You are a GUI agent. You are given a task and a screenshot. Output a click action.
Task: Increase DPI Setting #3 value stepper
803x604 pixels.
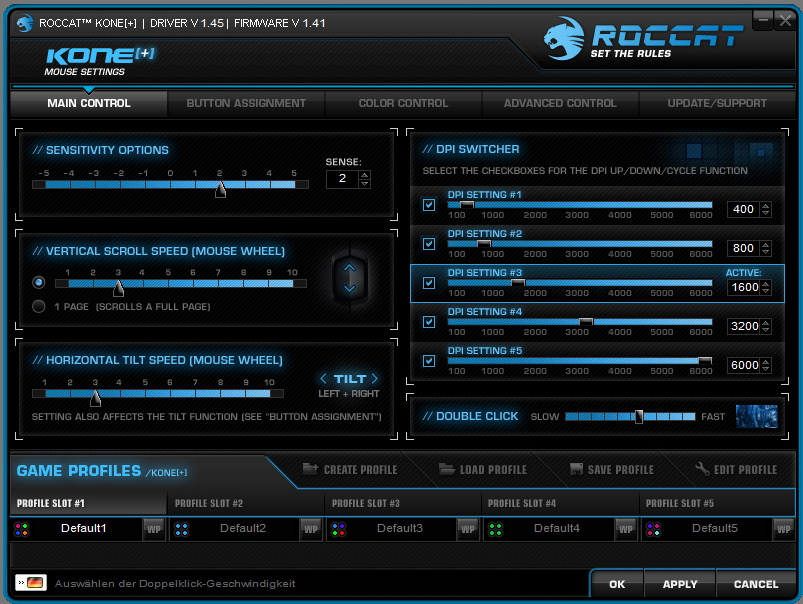click(766, 283)
